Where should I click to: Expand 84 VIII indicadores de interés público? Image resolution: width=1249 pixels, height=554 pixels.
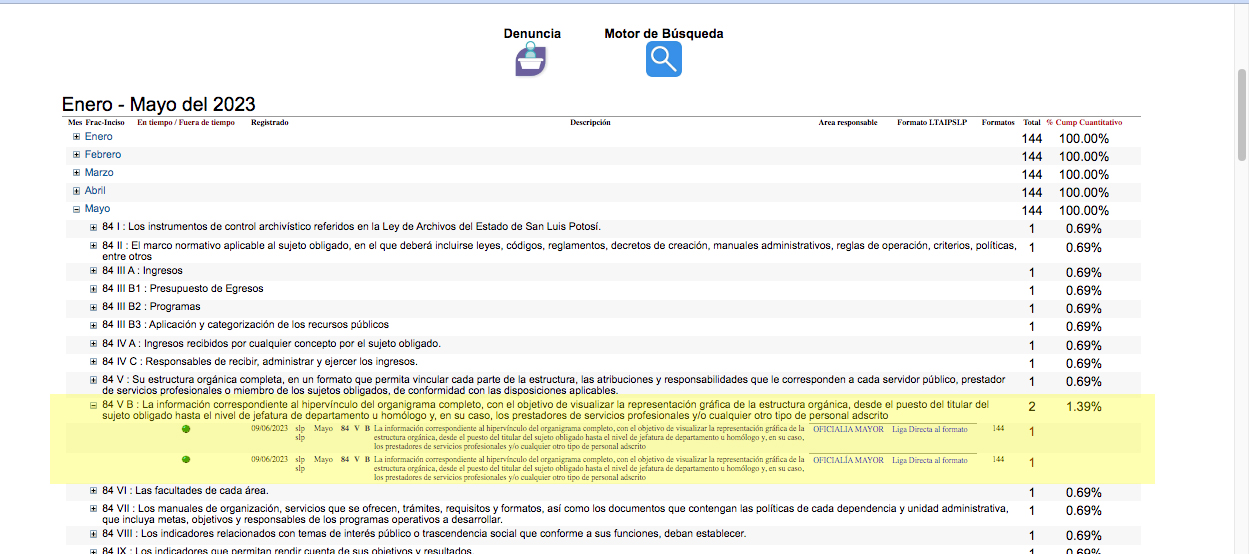(x=95, y=534)
